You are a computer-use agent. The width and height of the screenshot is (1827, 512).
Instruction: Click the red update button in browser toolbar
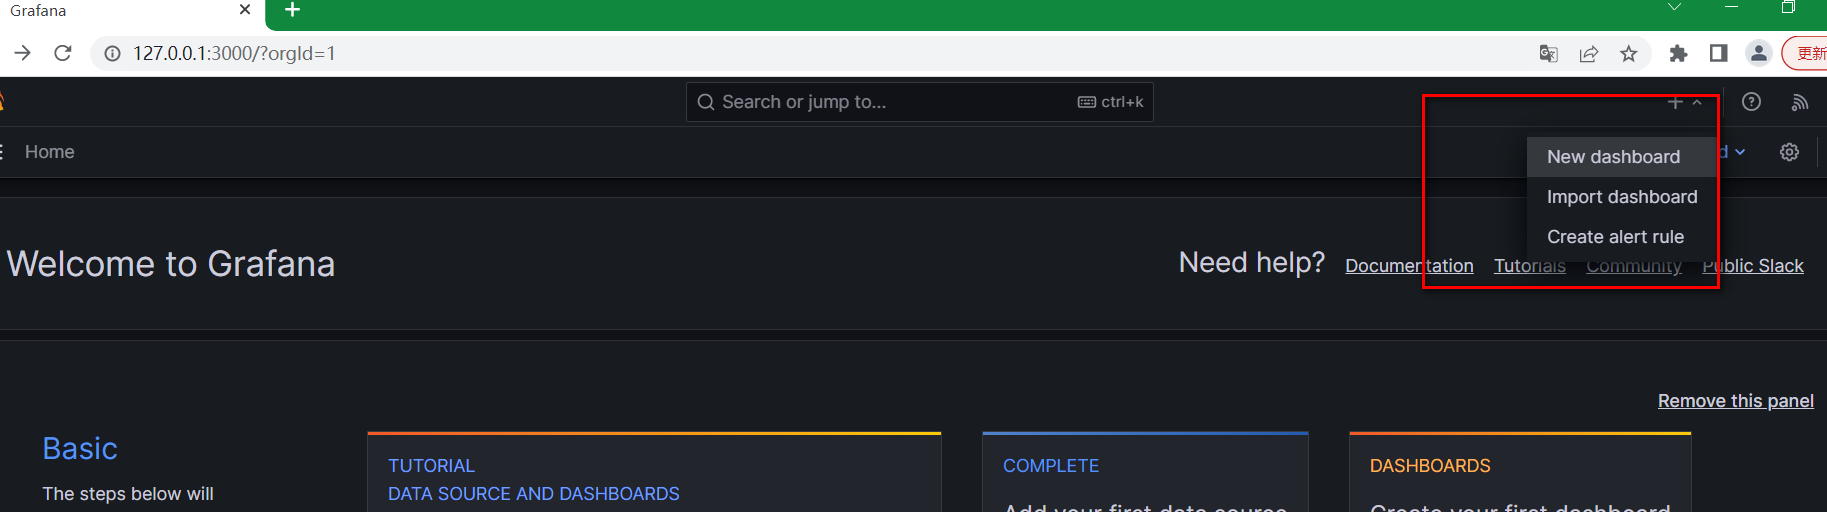click(x=1806, y=54)
